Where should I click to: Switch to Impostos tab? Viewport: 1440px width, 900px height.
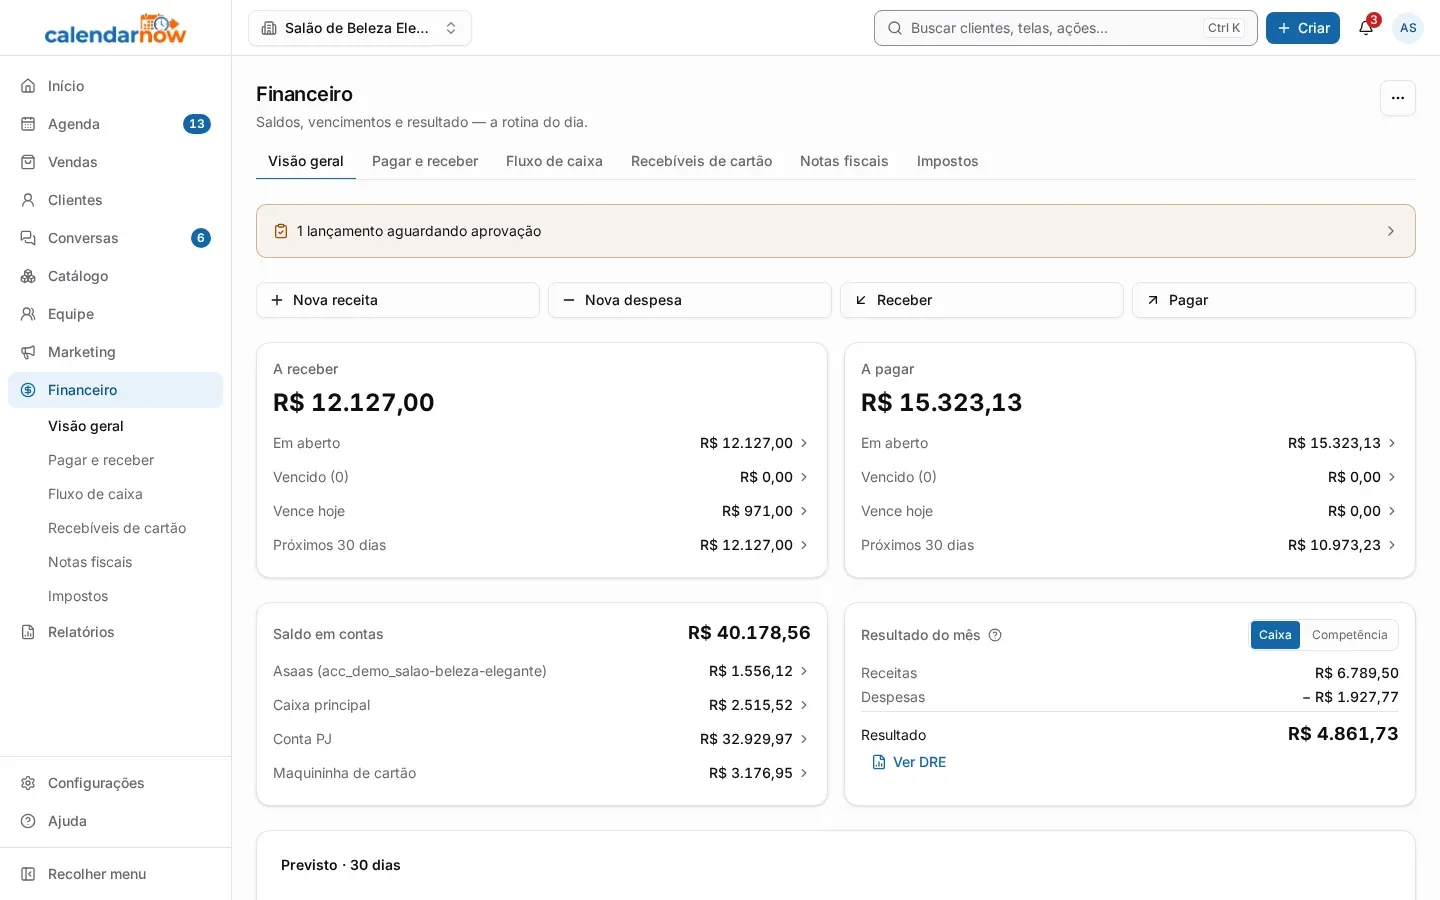pyautogui.click(x=947, y=161)
